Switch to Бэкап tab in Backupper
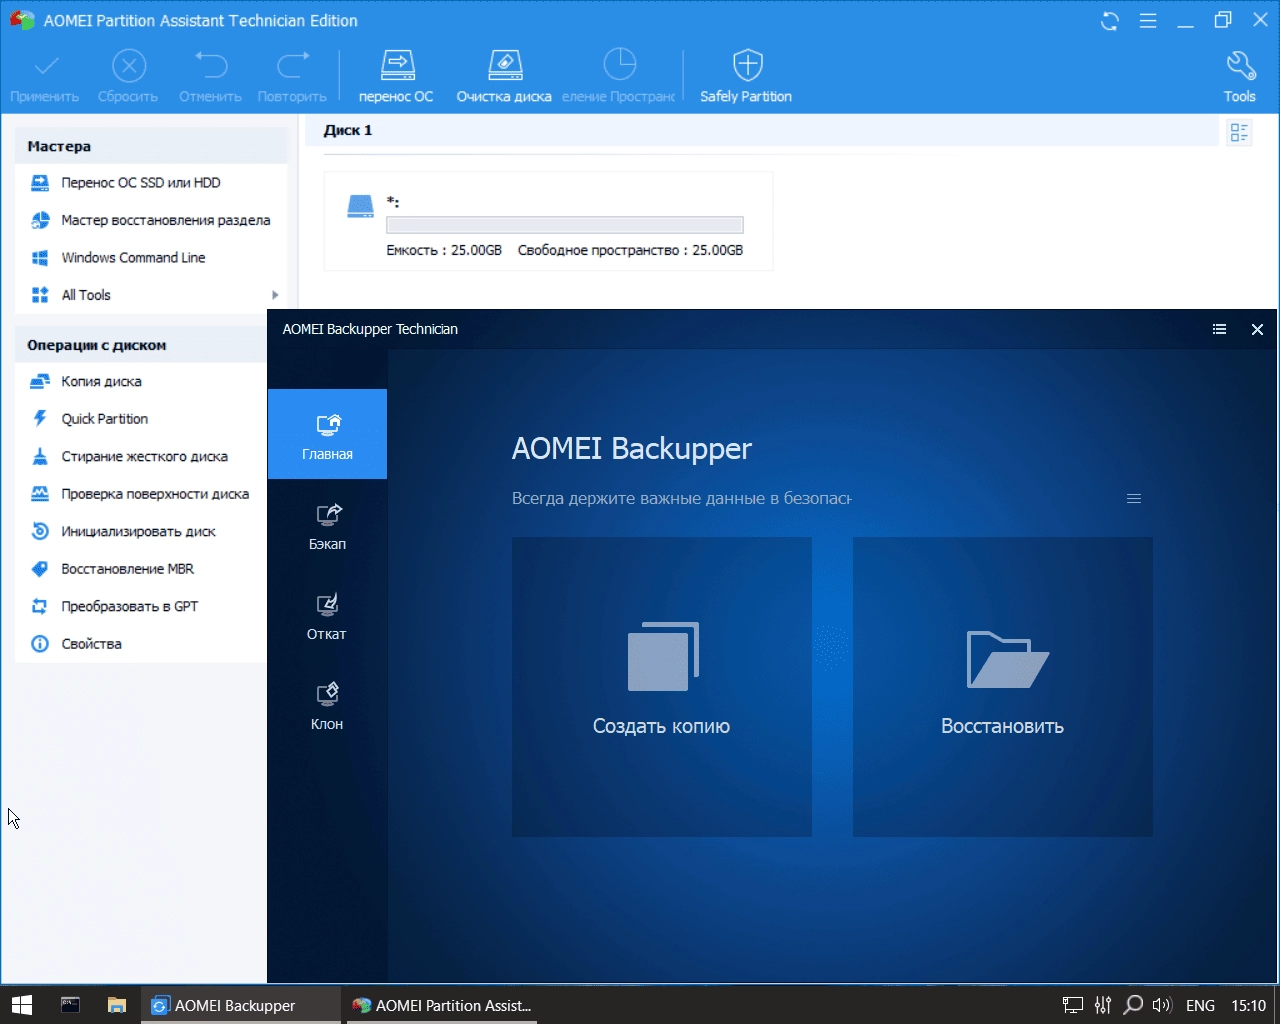 327,524
